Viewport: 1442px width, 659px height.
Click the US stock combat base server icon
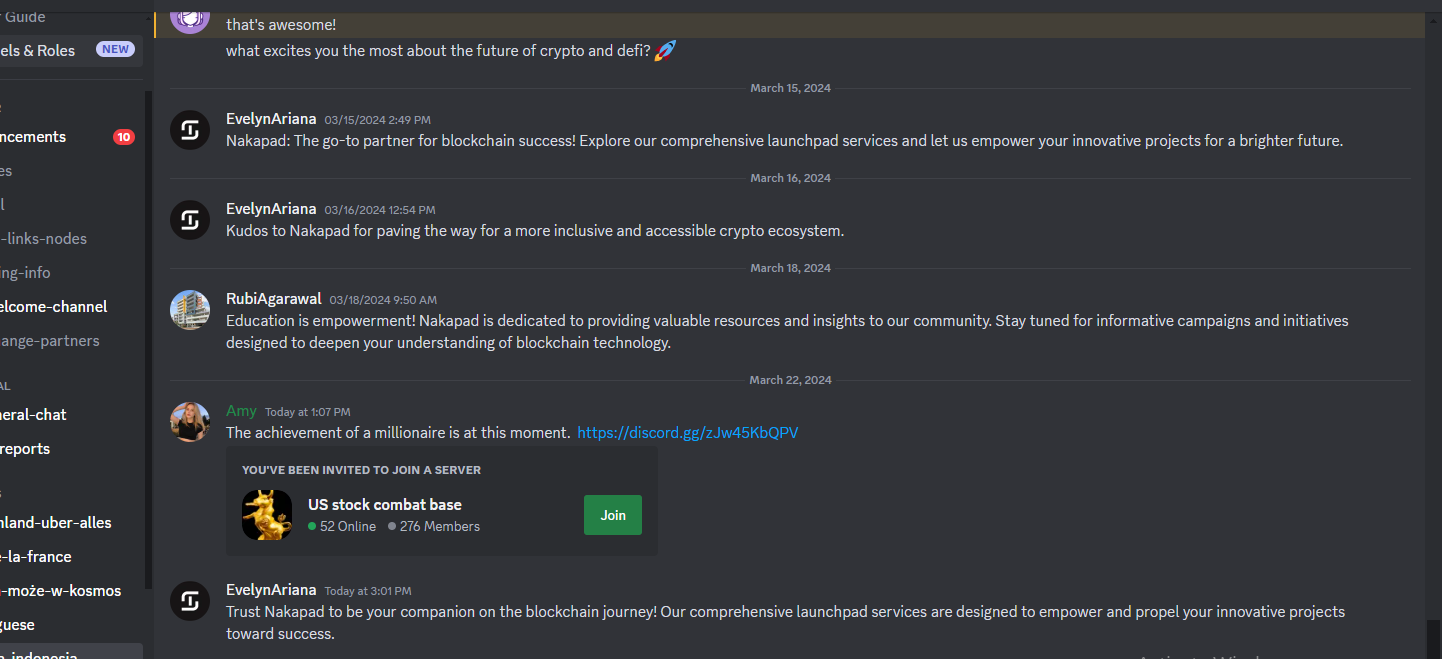pos(267,515)
